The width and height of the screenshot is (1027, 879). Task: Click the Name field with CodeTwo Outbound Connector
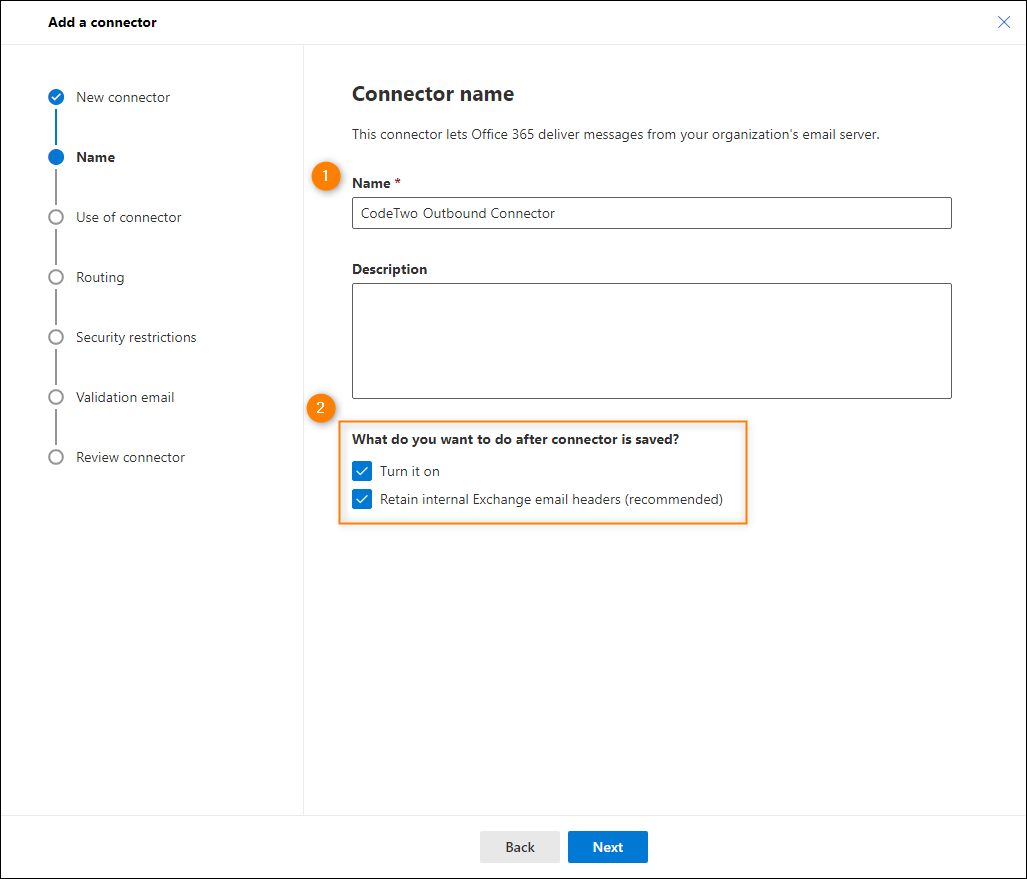pos(652,213)
